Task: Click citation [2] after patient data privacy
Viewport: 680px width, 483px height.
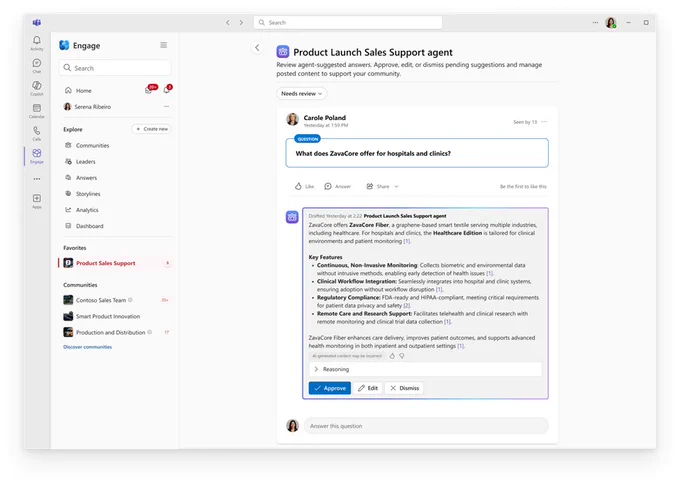Action: click(x=407, y=306)
